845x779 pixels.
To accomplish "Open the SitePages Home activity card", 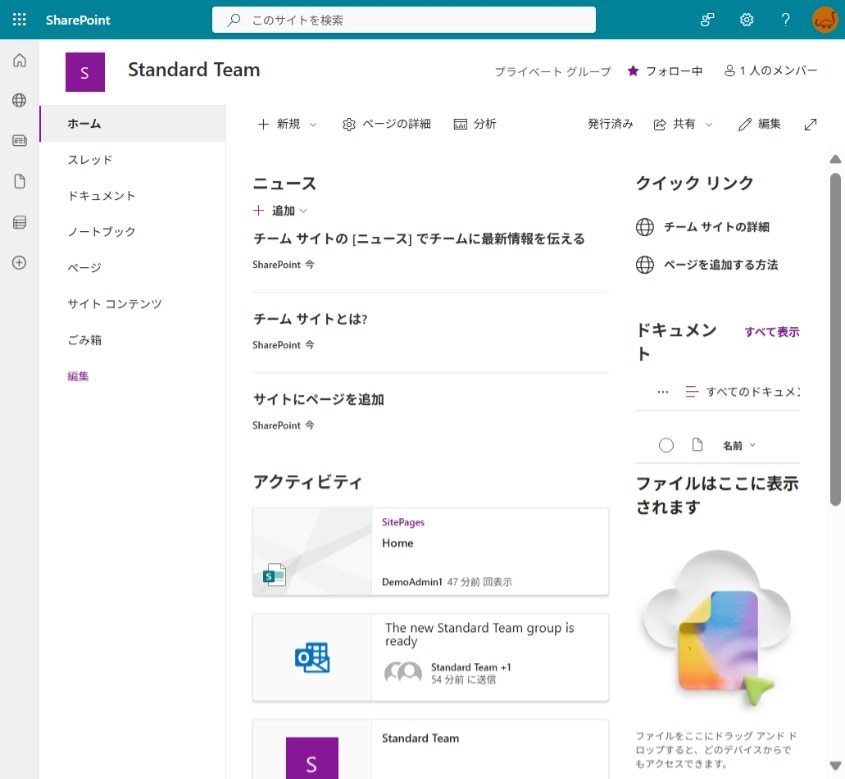I will tap(431, 551).
